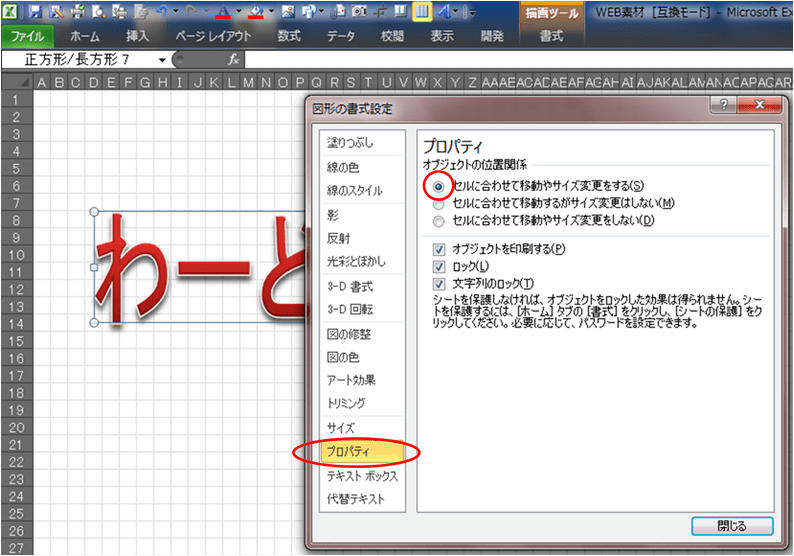Toggle the print object checkbox

point(439,249)
